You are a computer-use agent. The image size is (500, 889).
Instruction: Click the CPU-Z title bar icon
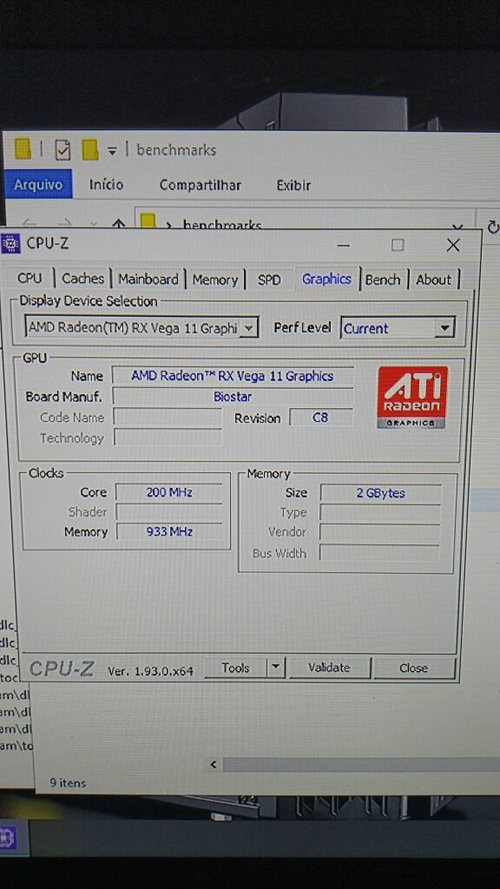10,244
